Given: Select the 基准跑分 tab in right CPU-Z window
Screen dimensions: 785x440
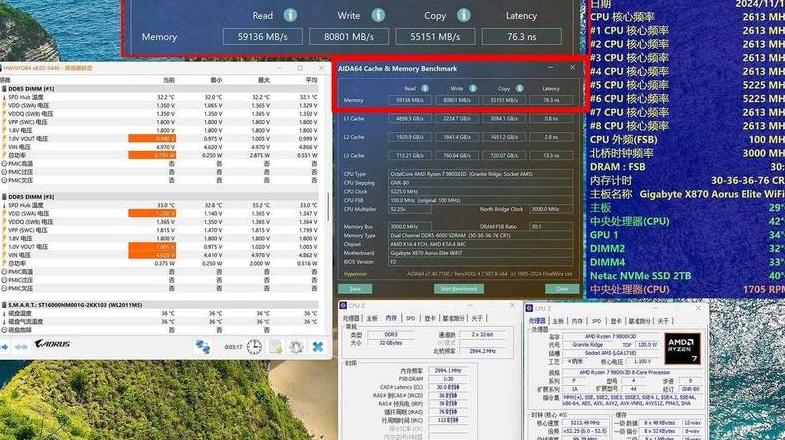Looking at the screenshot, I should click(x=641, y=321).
